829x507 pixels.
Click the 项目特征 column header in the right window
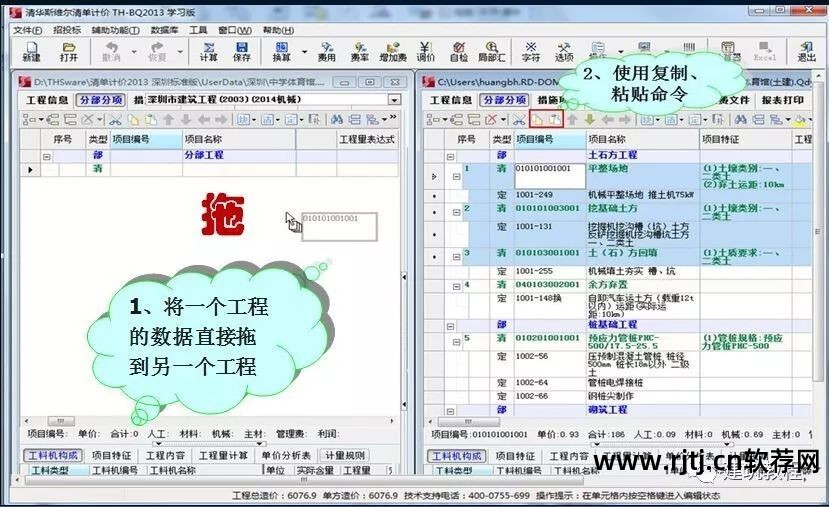point(745,139)
